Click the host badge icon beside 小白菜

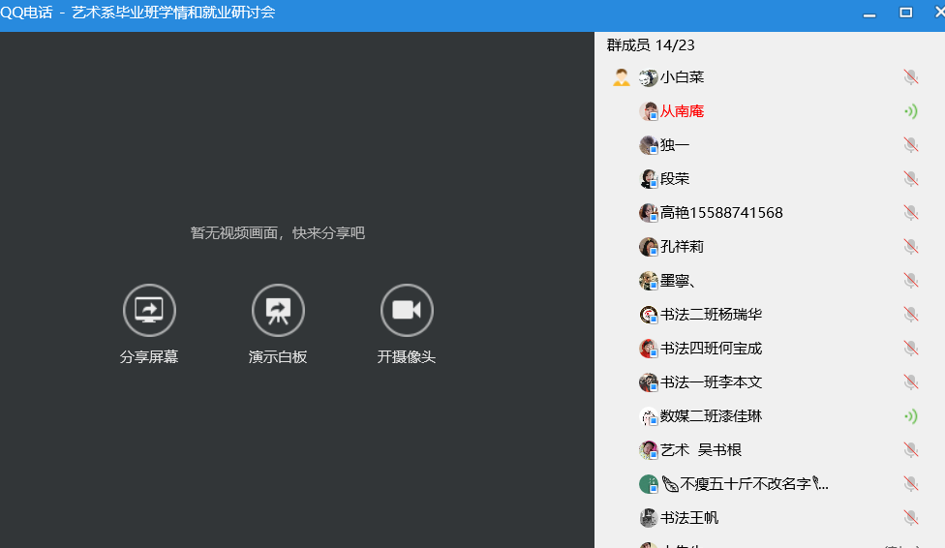pos(621,77)
